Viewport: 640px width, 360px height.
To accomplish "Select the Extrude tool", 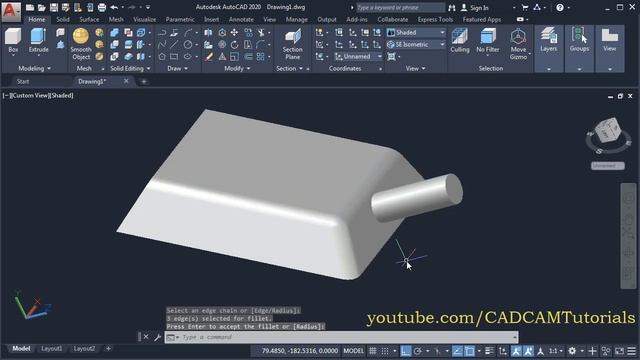I will [38, 41].
